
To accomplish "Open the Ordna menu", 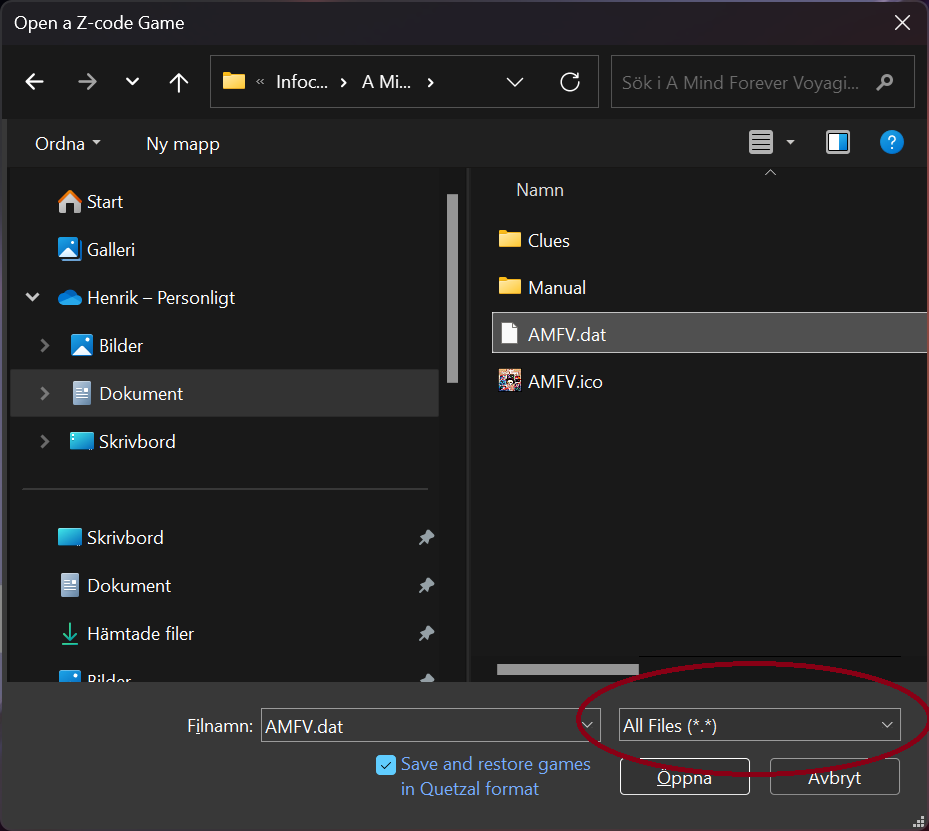I will (x=68, y=144).
